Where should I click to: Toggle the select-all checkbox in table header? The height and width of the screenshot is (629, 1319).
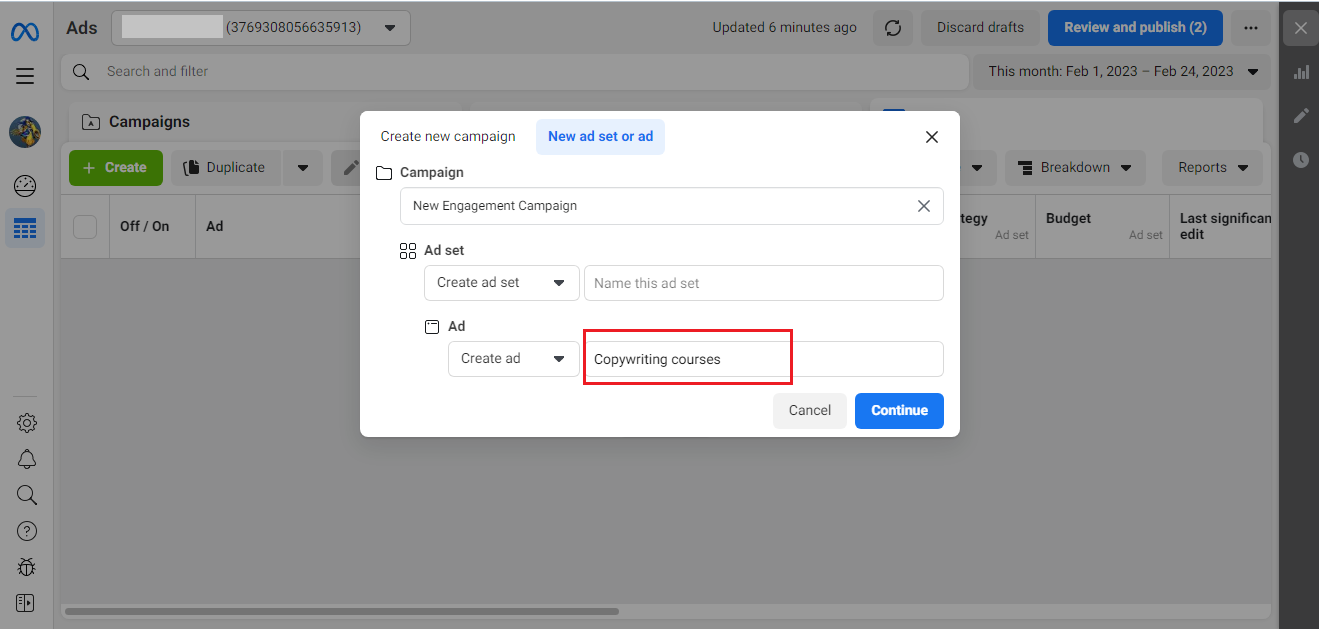click(85, 227)
